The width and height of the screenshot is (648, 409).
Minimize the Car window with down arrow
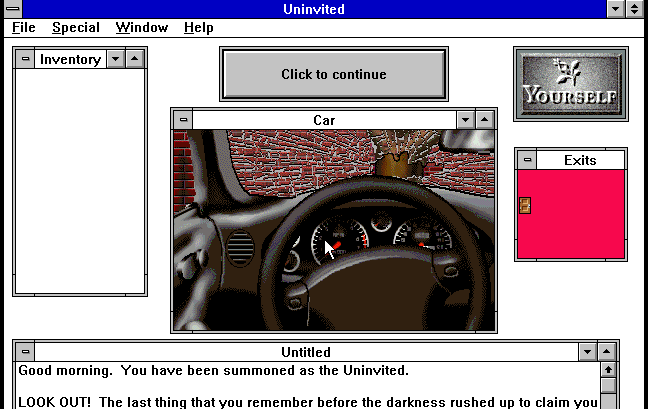[465, 120]
